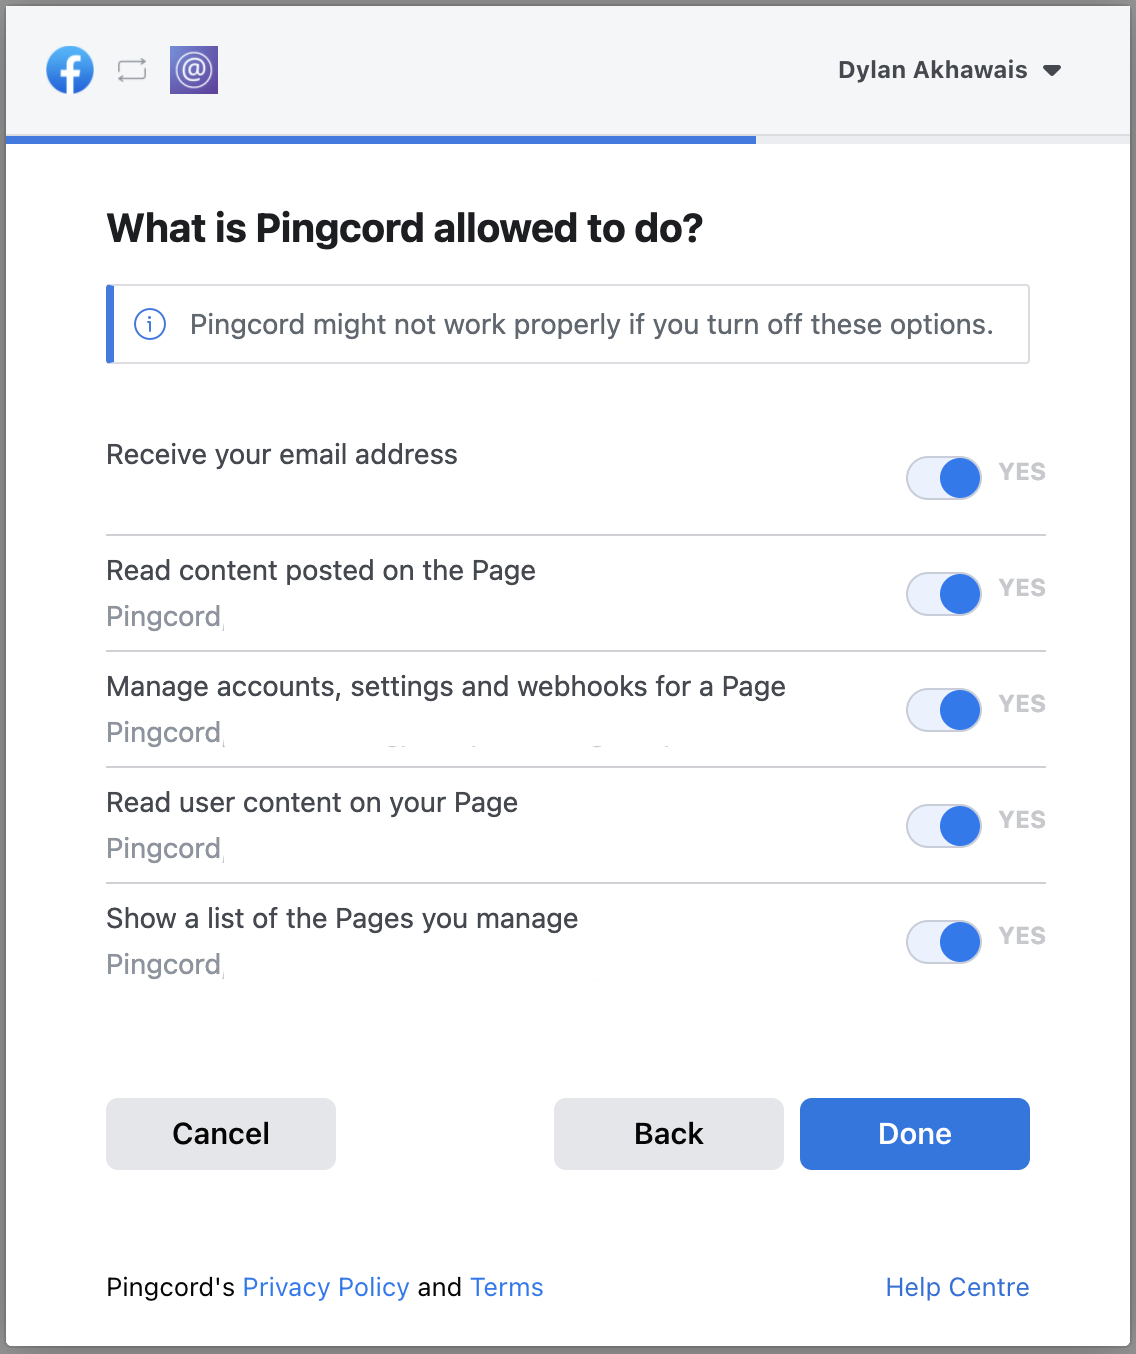This screenshot has height=1354, width=1136.
Task: Visit the Help Centre link
Action: click(957, 1287)
